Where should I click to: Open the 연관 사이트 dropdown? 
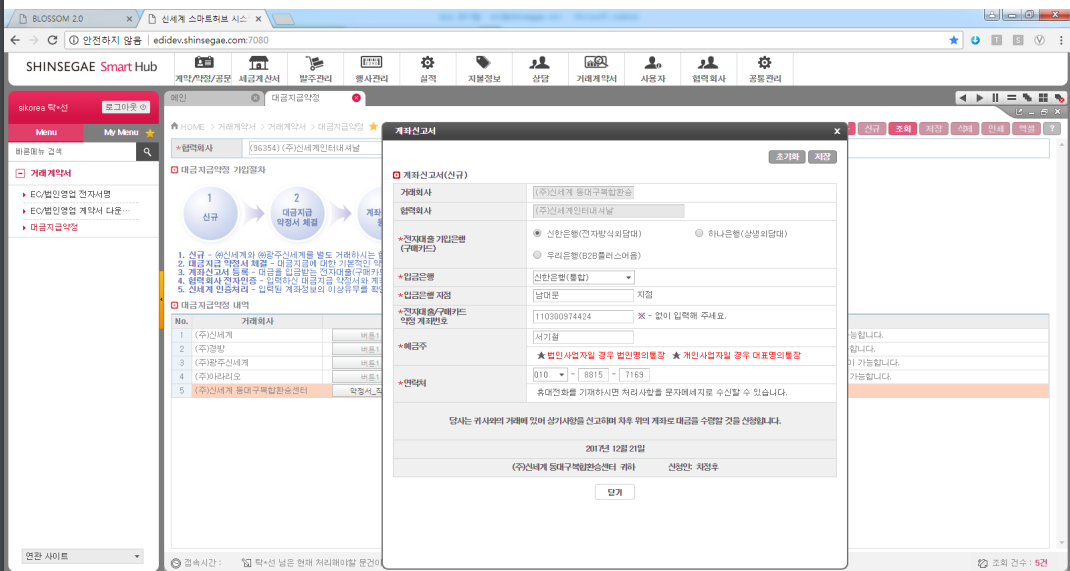click(83, 556)
